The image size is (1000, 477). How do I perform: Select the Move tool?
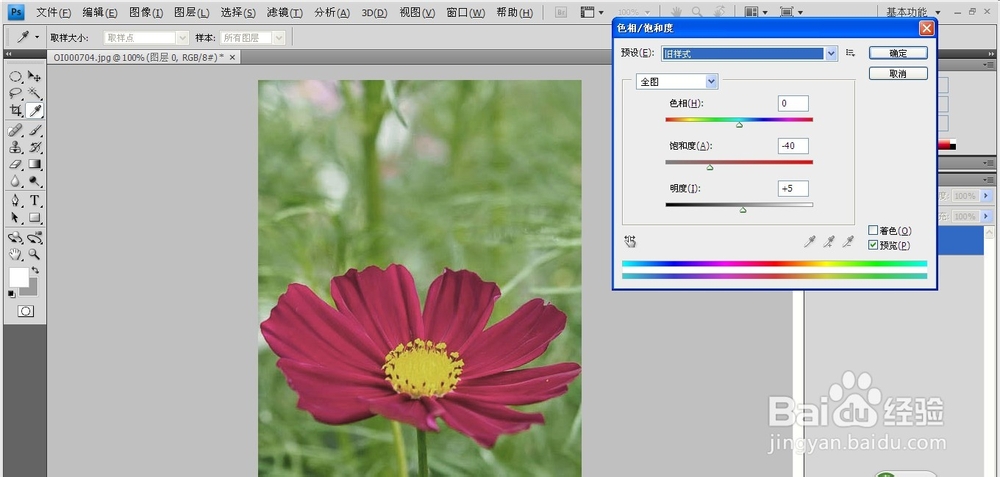(x=34, y=77)
